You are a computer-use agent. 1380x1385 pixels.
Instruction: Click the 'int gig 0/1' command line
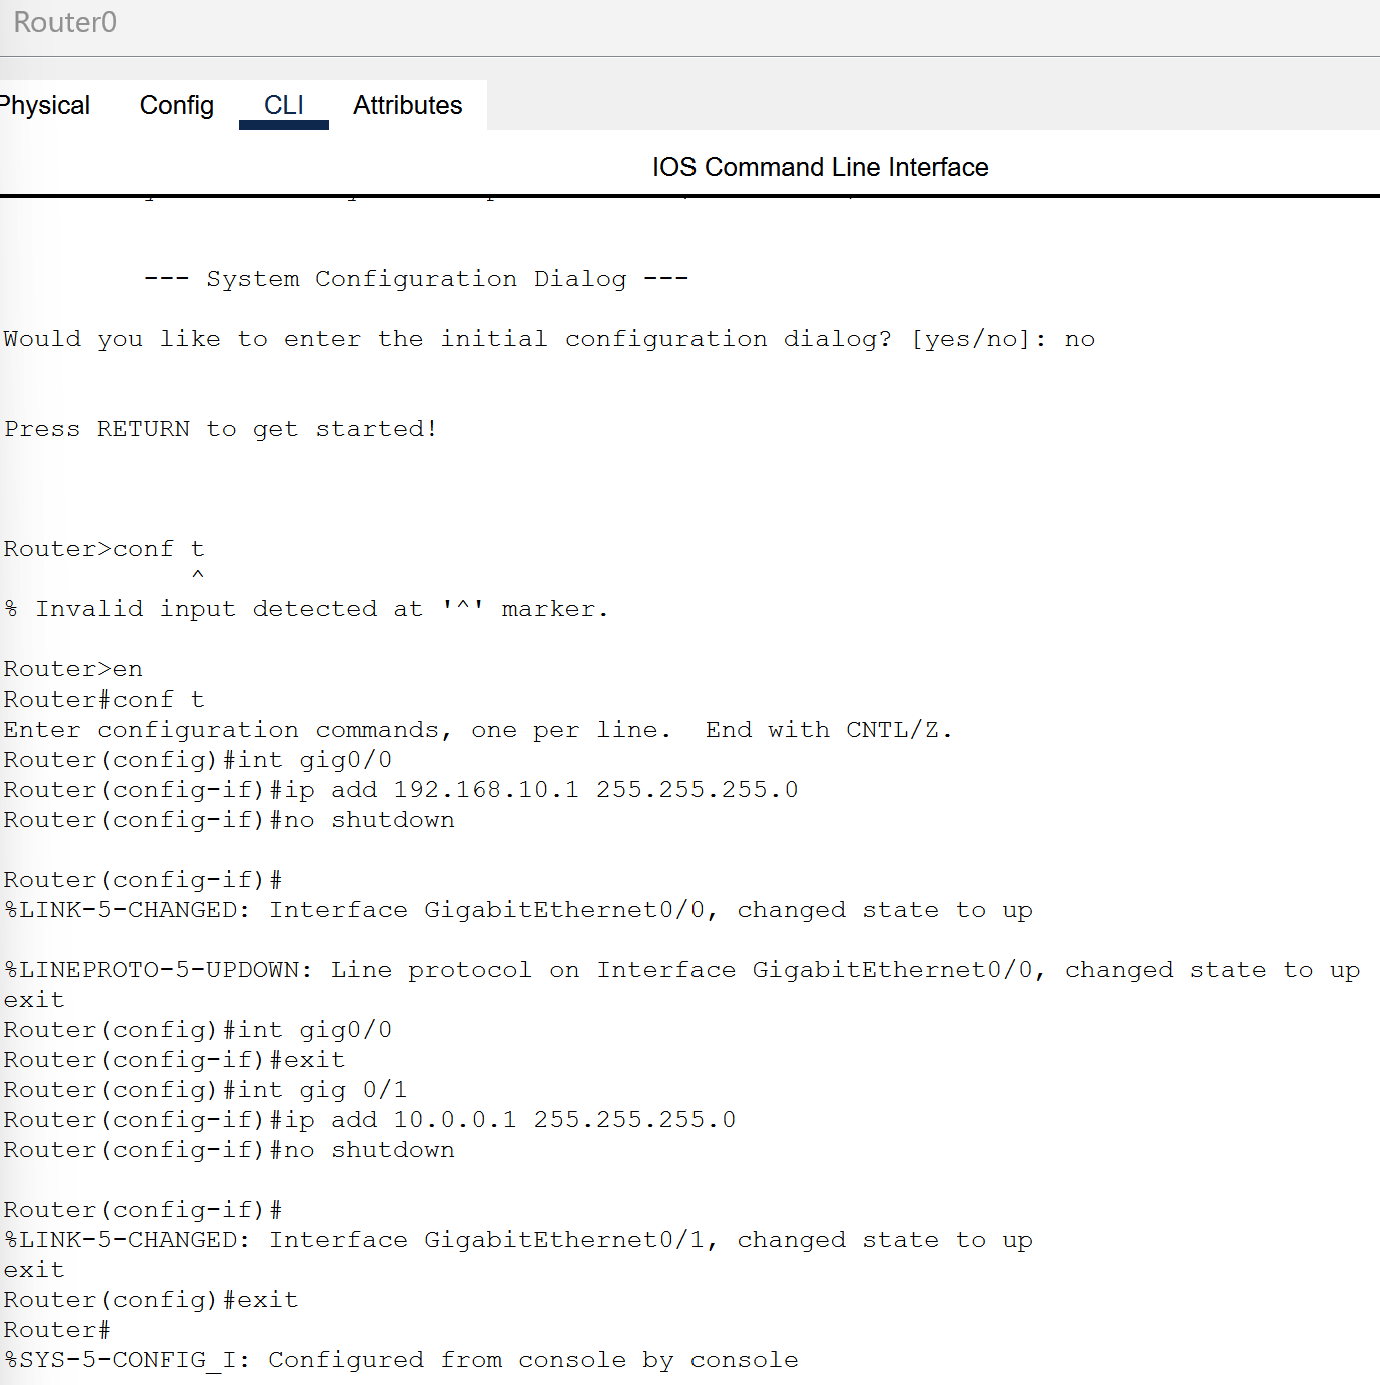205,1090
